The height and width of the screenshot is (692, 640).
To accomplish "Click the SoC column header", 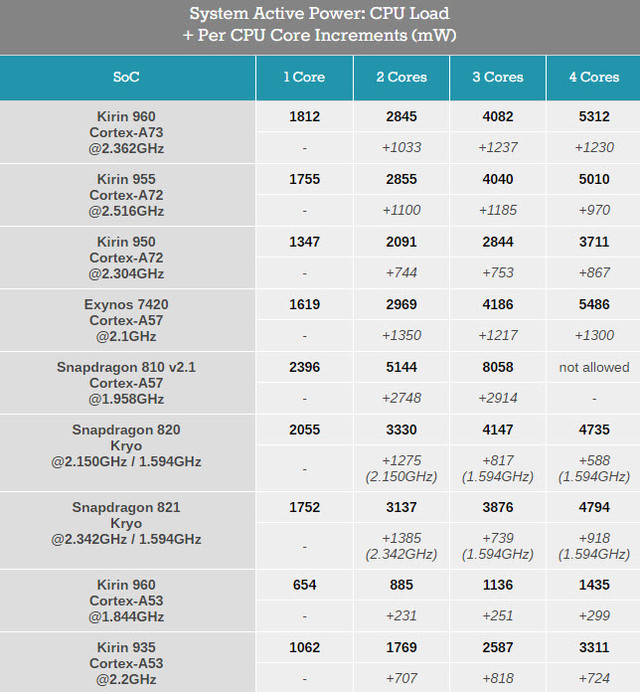I will click(127, 78).
